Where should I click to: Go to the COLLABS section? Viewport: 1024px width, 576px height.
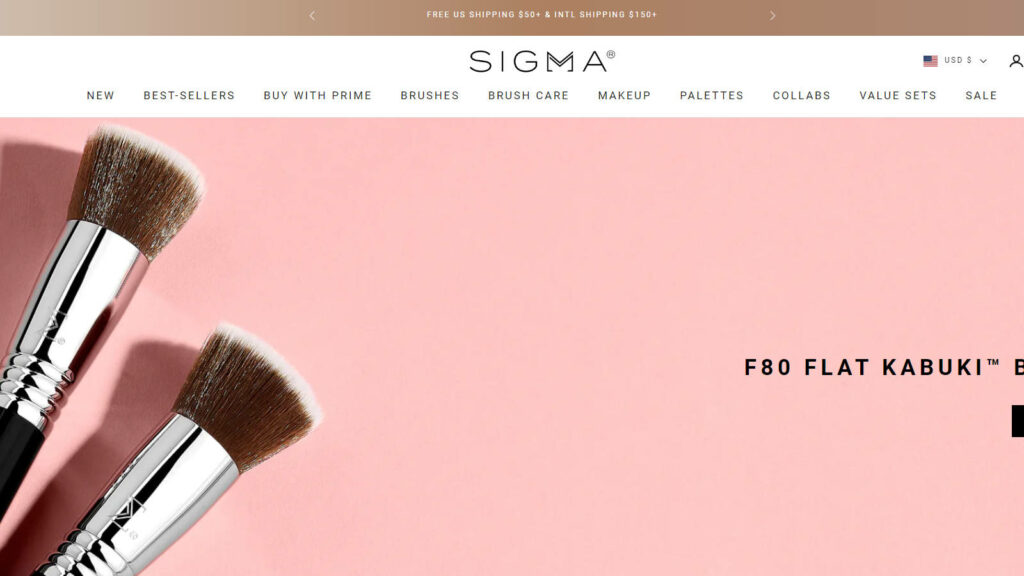(801, 95)
